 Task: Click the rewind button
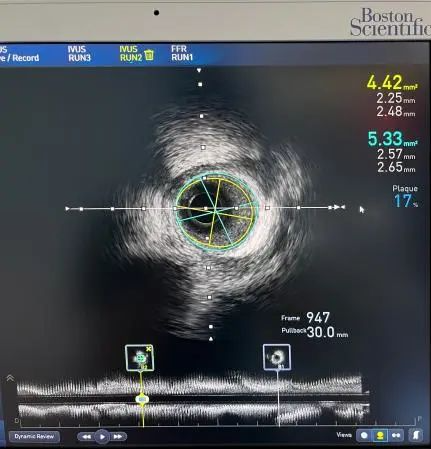coord(86,436)
